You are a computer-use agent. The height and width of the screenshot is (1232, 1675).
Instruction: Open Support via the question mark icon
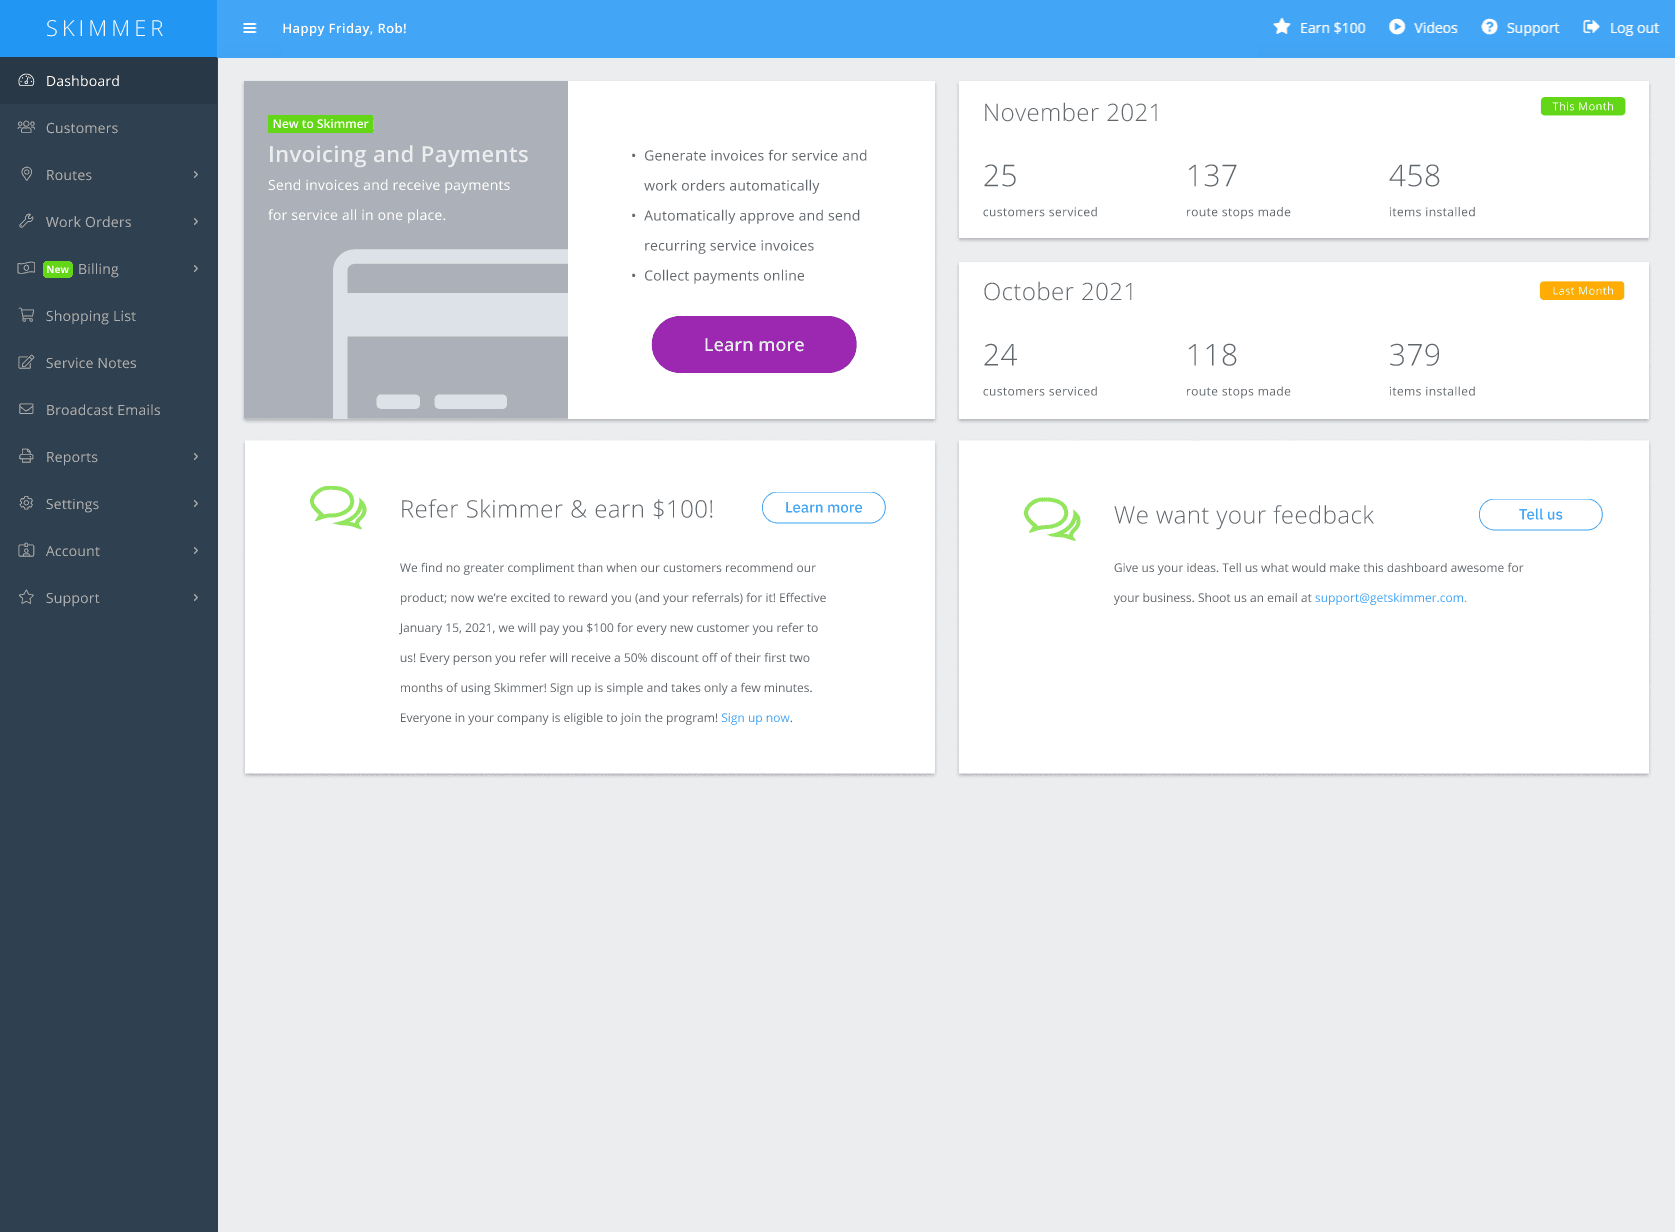click(x=1489, y=27)
